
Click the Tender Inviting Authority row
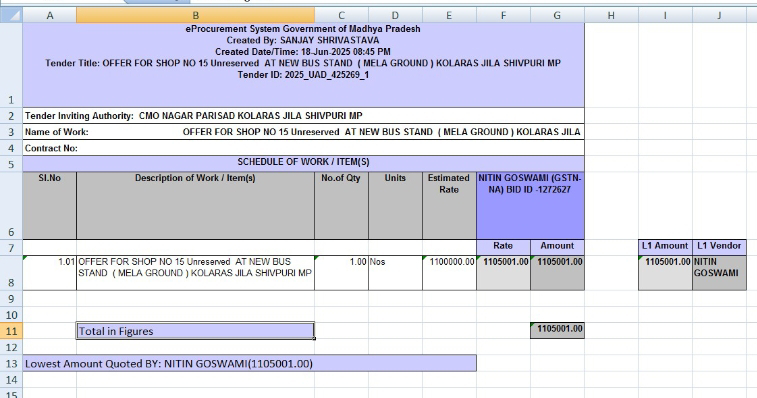pyautogui.click(x=303, y=116)
